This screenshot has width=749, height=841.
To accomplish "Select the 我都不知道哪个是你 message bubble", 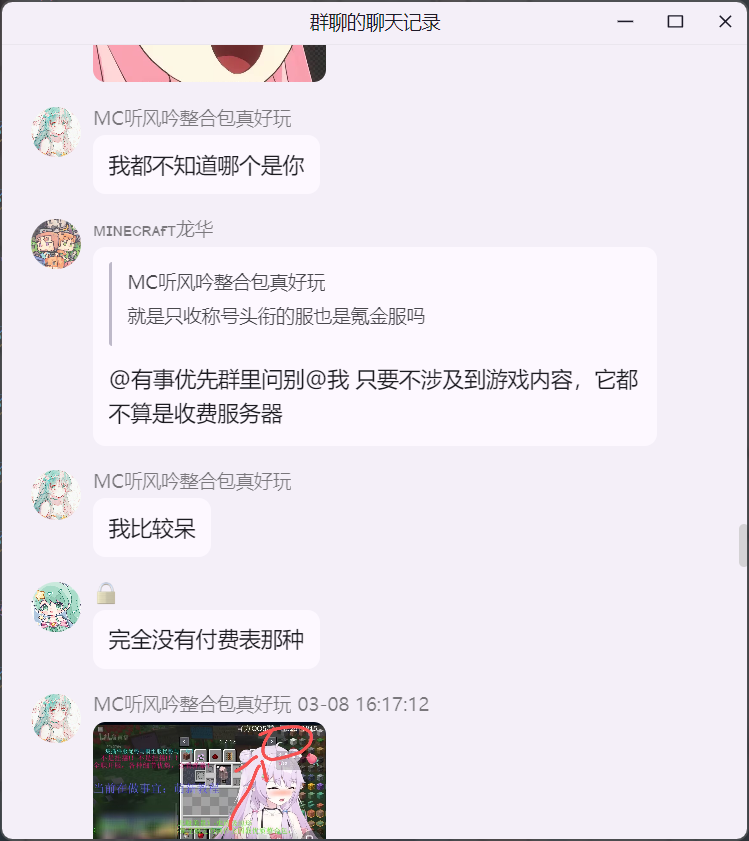I will pos(207,165).
